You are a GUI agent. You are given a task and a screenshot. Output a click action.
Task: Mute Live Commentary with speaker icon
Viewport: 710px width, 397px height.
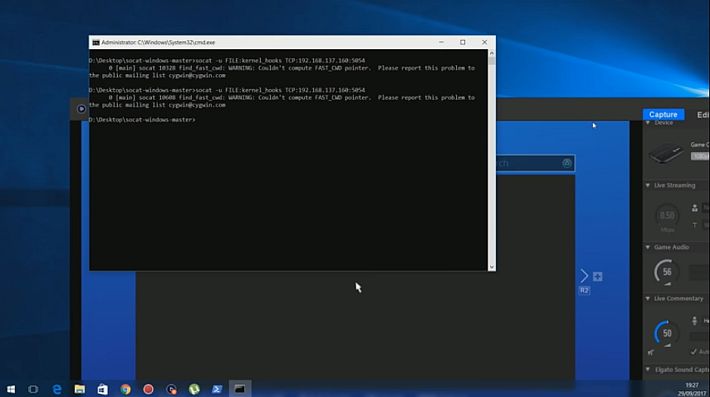tap(651, 352)
